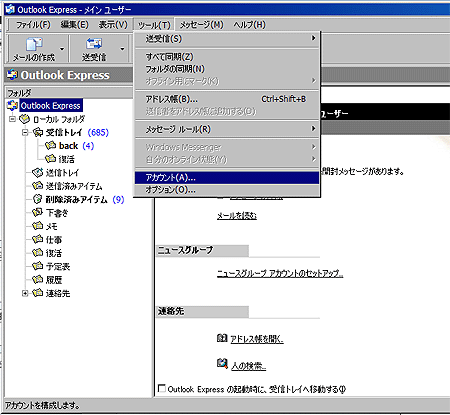Choose すべて同期(Z) menu entry

[227, 57]
